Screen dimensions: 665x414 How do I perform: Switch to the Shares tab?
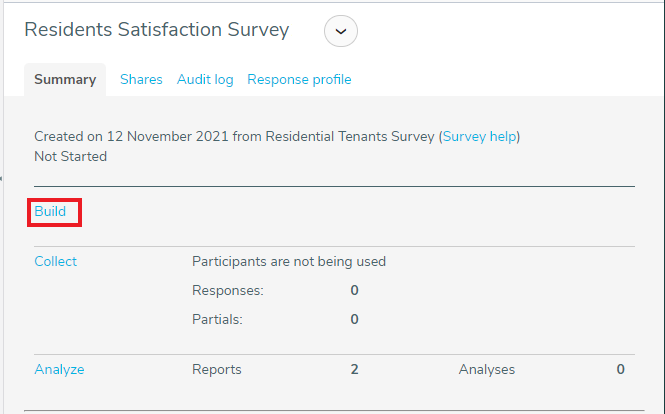[x=141, y=79]
